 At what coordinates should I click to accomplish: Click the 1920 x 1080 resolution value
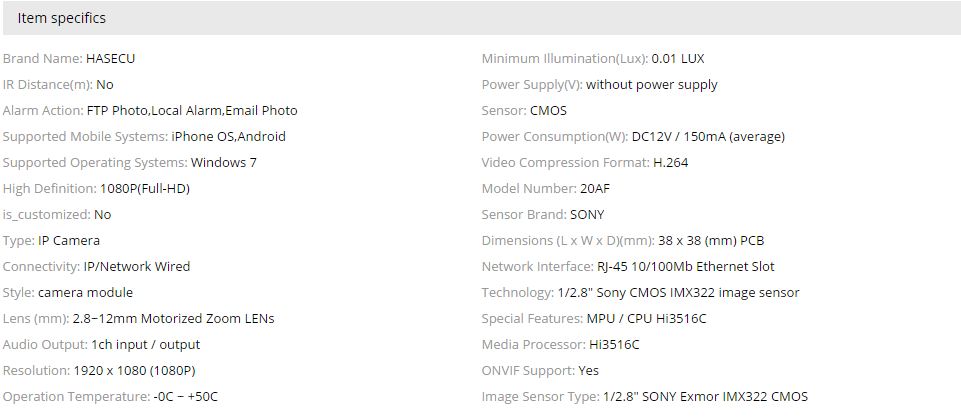click(135, 371)
